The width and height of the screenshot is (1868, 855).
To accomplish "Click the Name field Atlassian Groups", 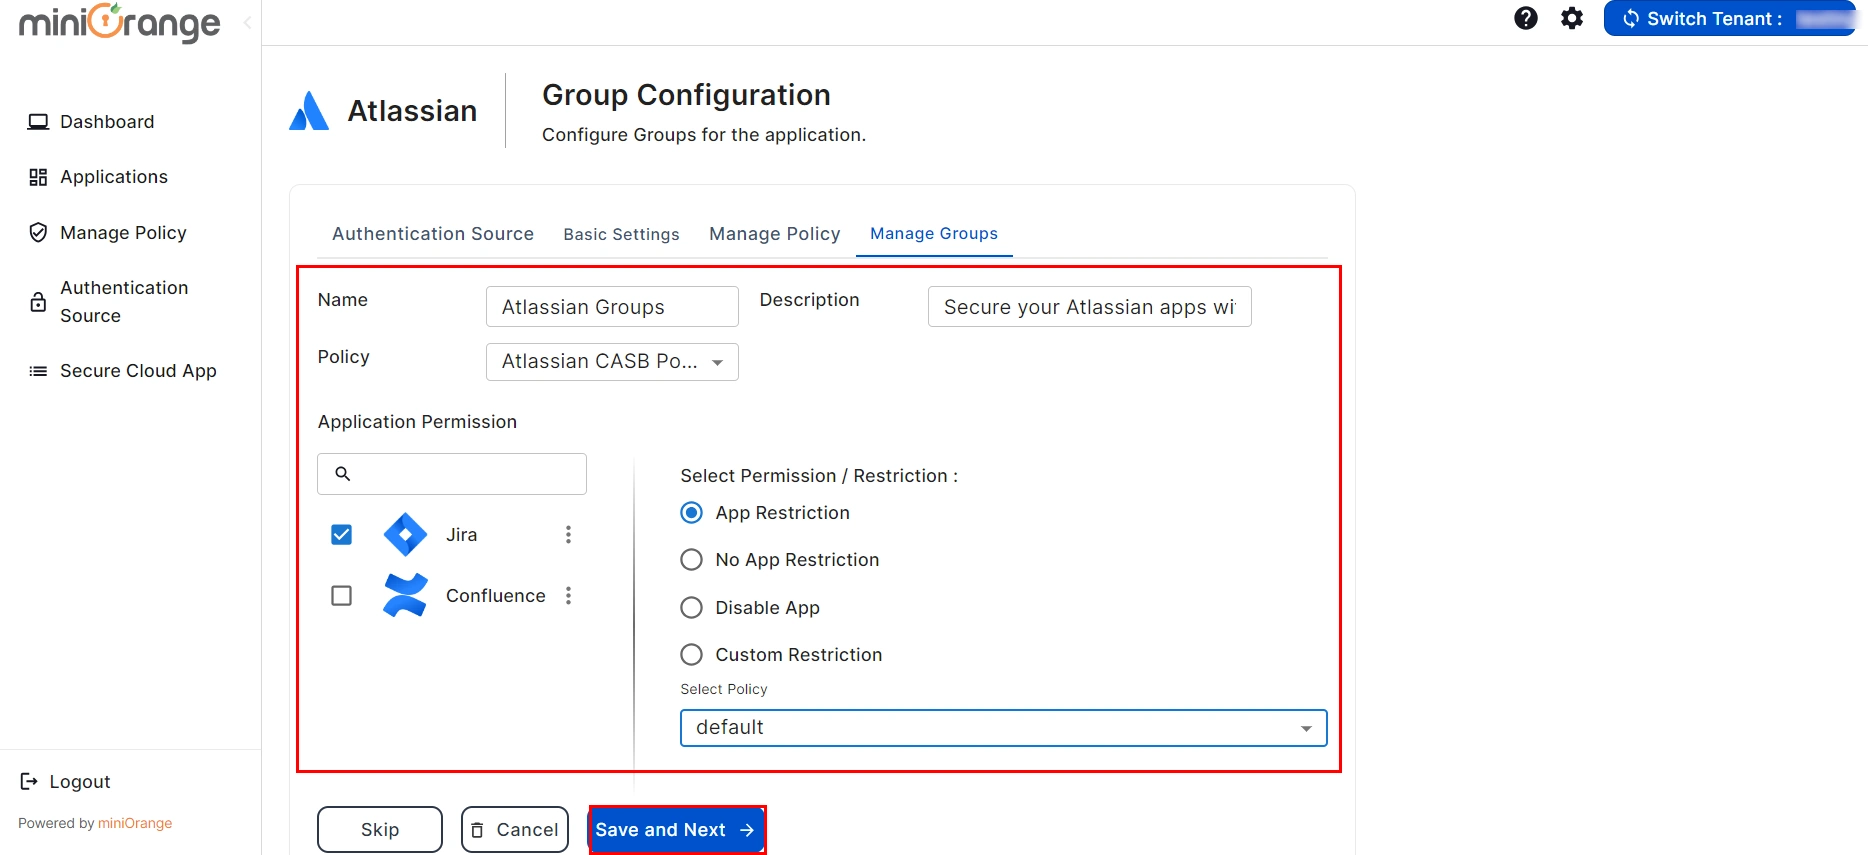I will 612,307.
